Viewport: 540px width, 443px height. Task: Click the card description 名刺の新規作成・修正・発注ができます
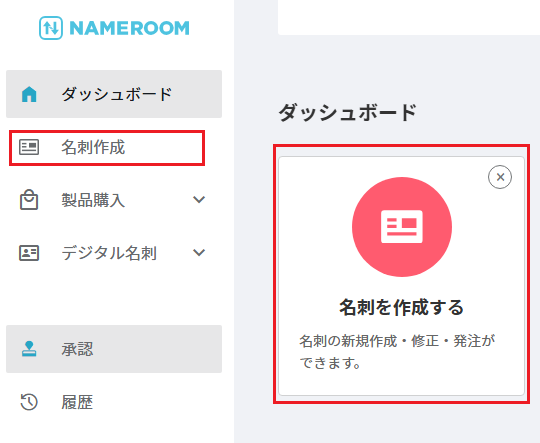pyautogui.click(x=397, y=352)
